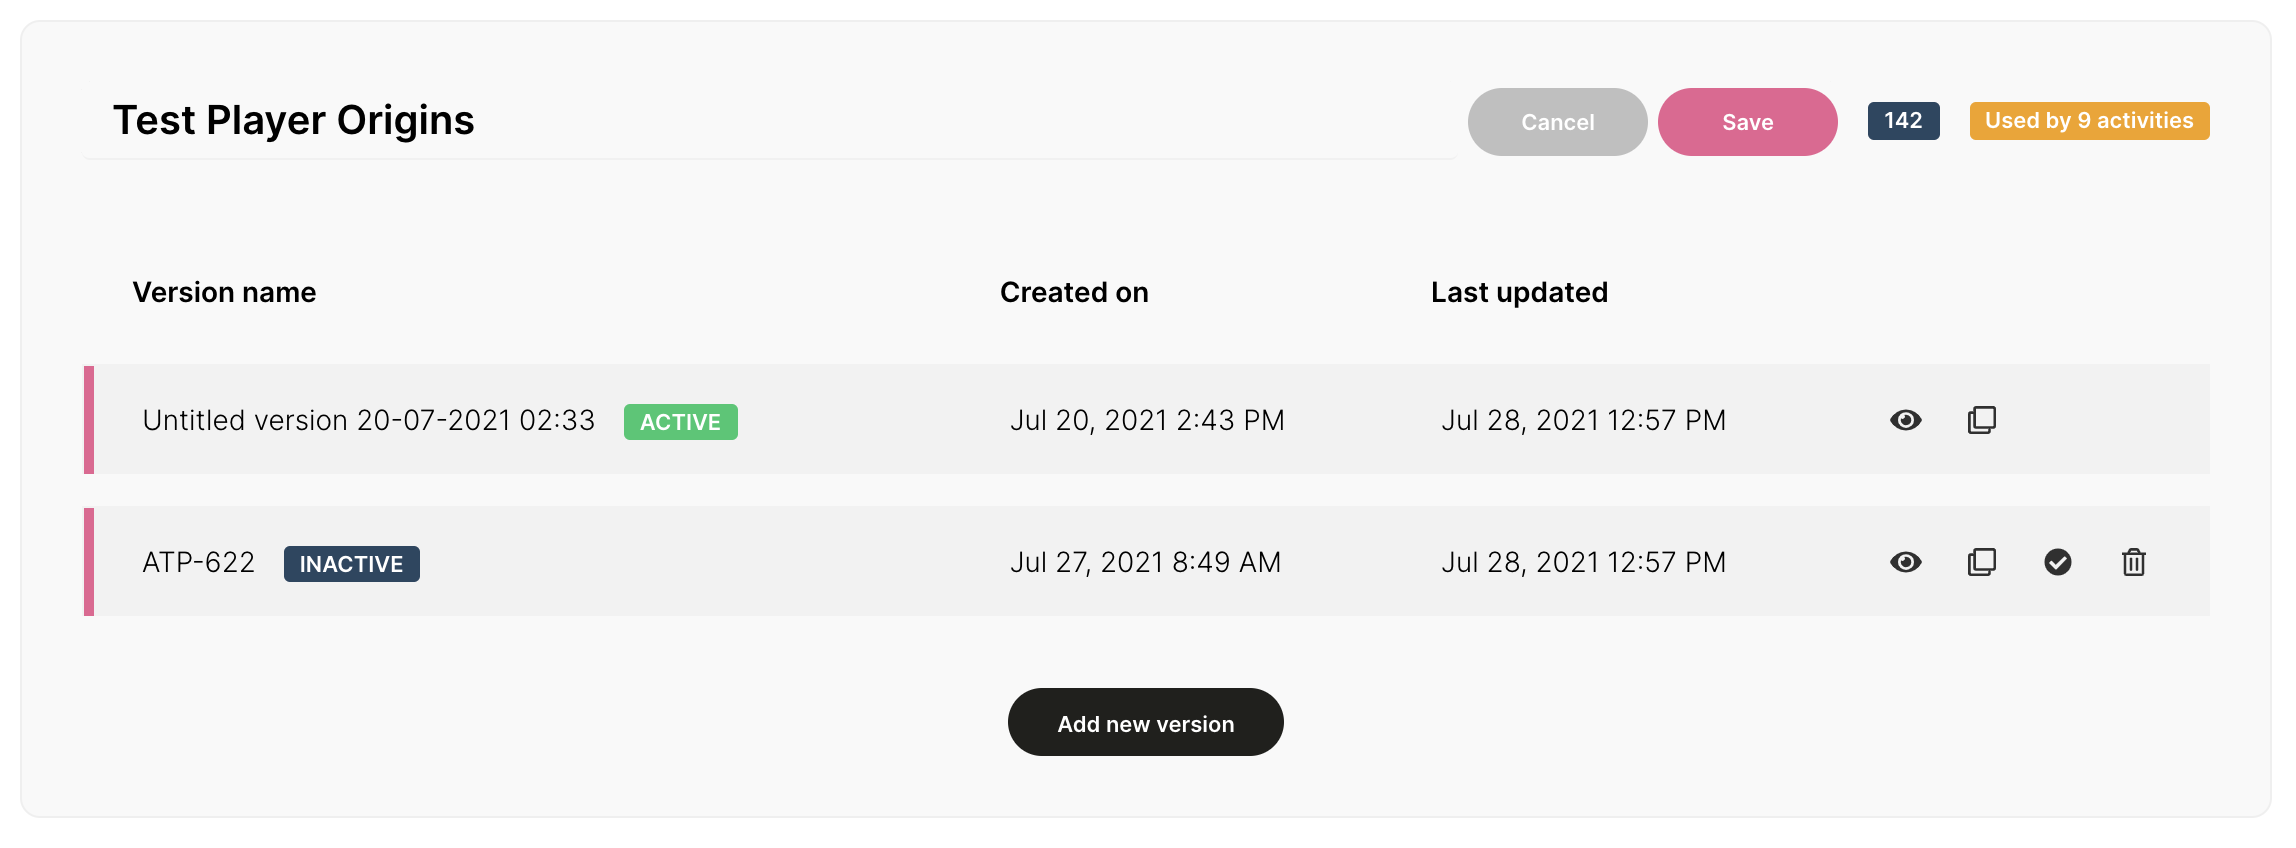Delete the ATP-622 version
This screenshot has height=848, width=2296.
click(x=2133, y=562)
